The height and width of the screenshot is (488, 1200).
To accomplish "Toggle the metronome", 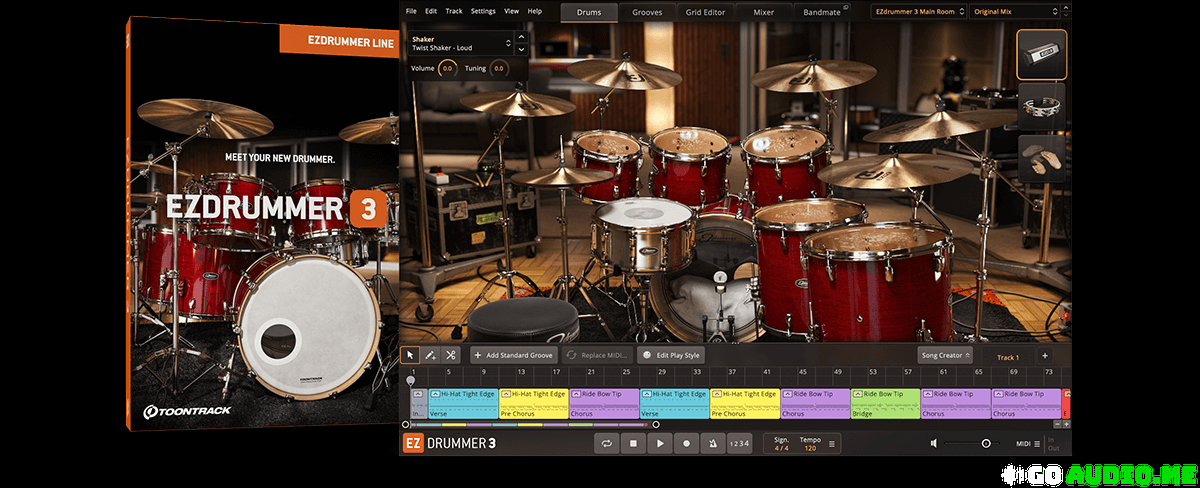I will point(712,443).
